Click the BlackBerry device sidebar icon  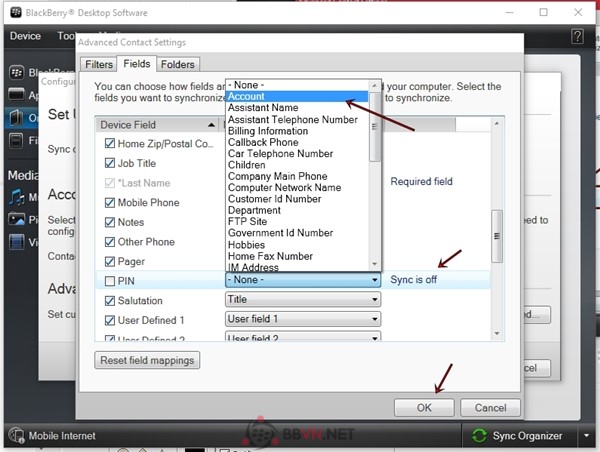tap(17, 73)
